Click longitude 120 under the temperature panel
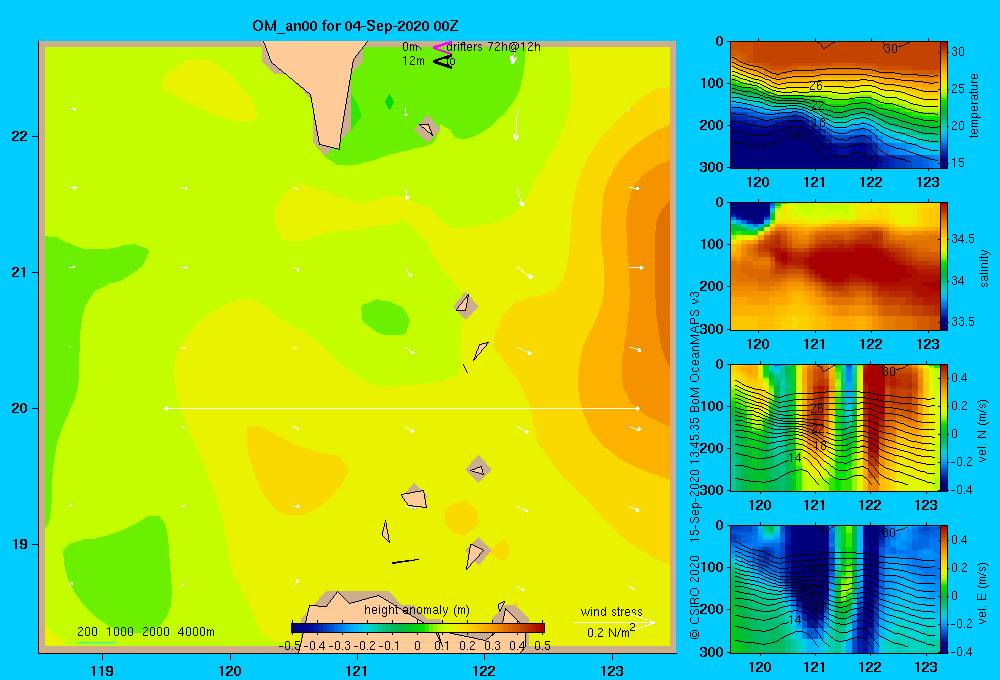Screen dimensions: 1000x680 click(x=758, y=182)
